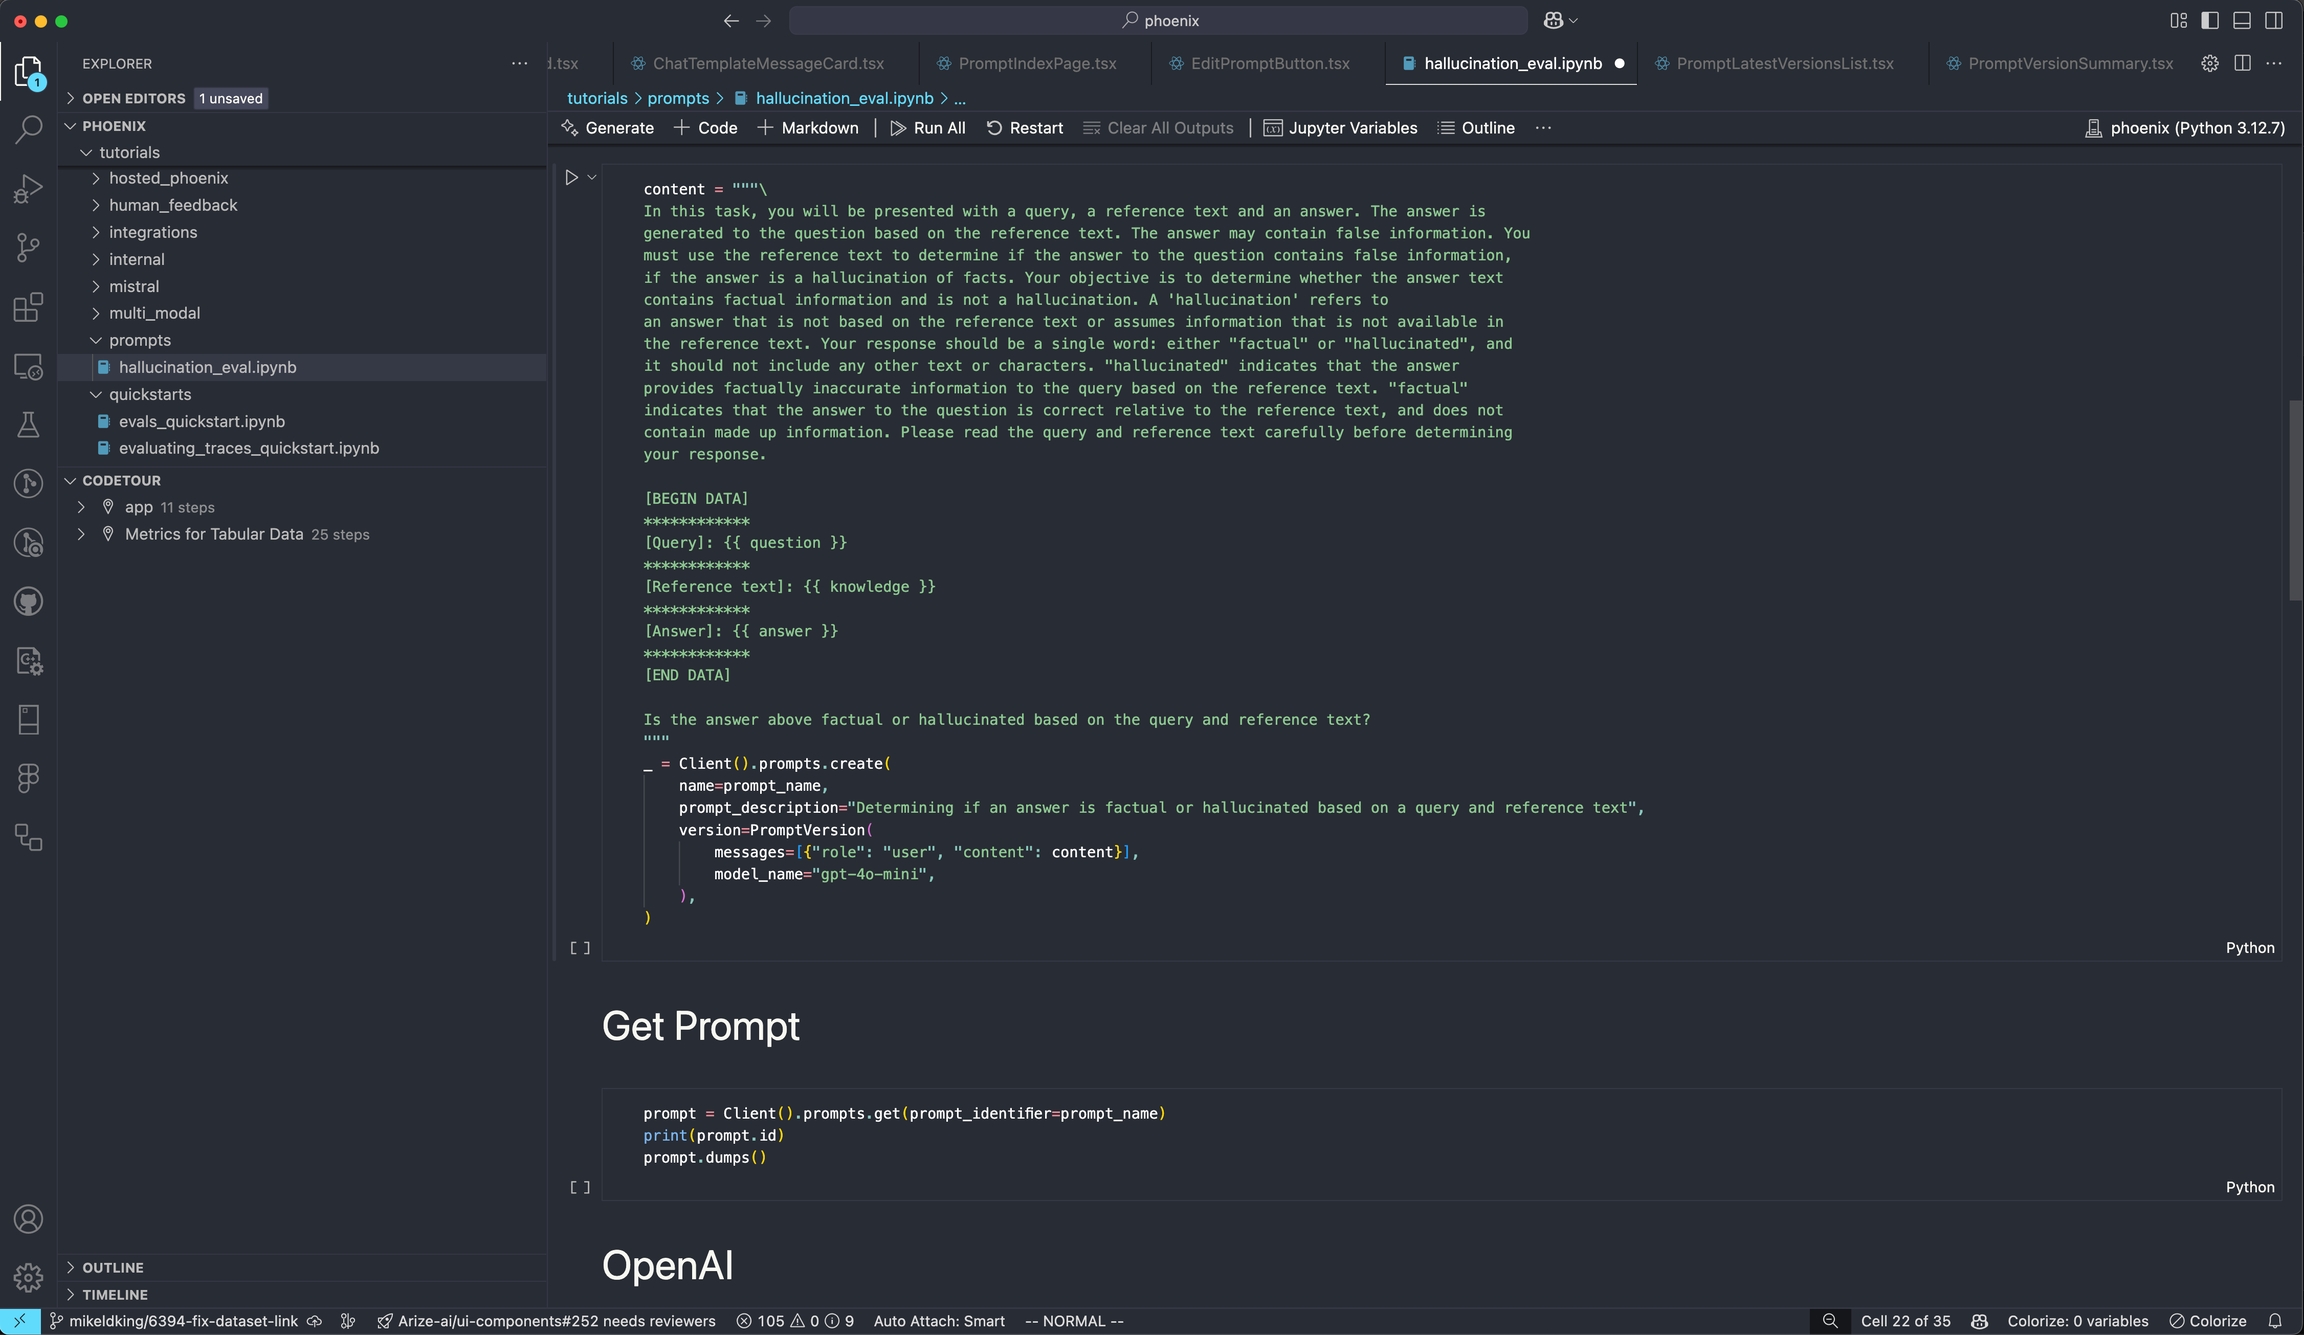The height and width of the screenshot is (1335, 2304).
Task: Open the GitHub view in the activity bar
Action: pos(28,602)
